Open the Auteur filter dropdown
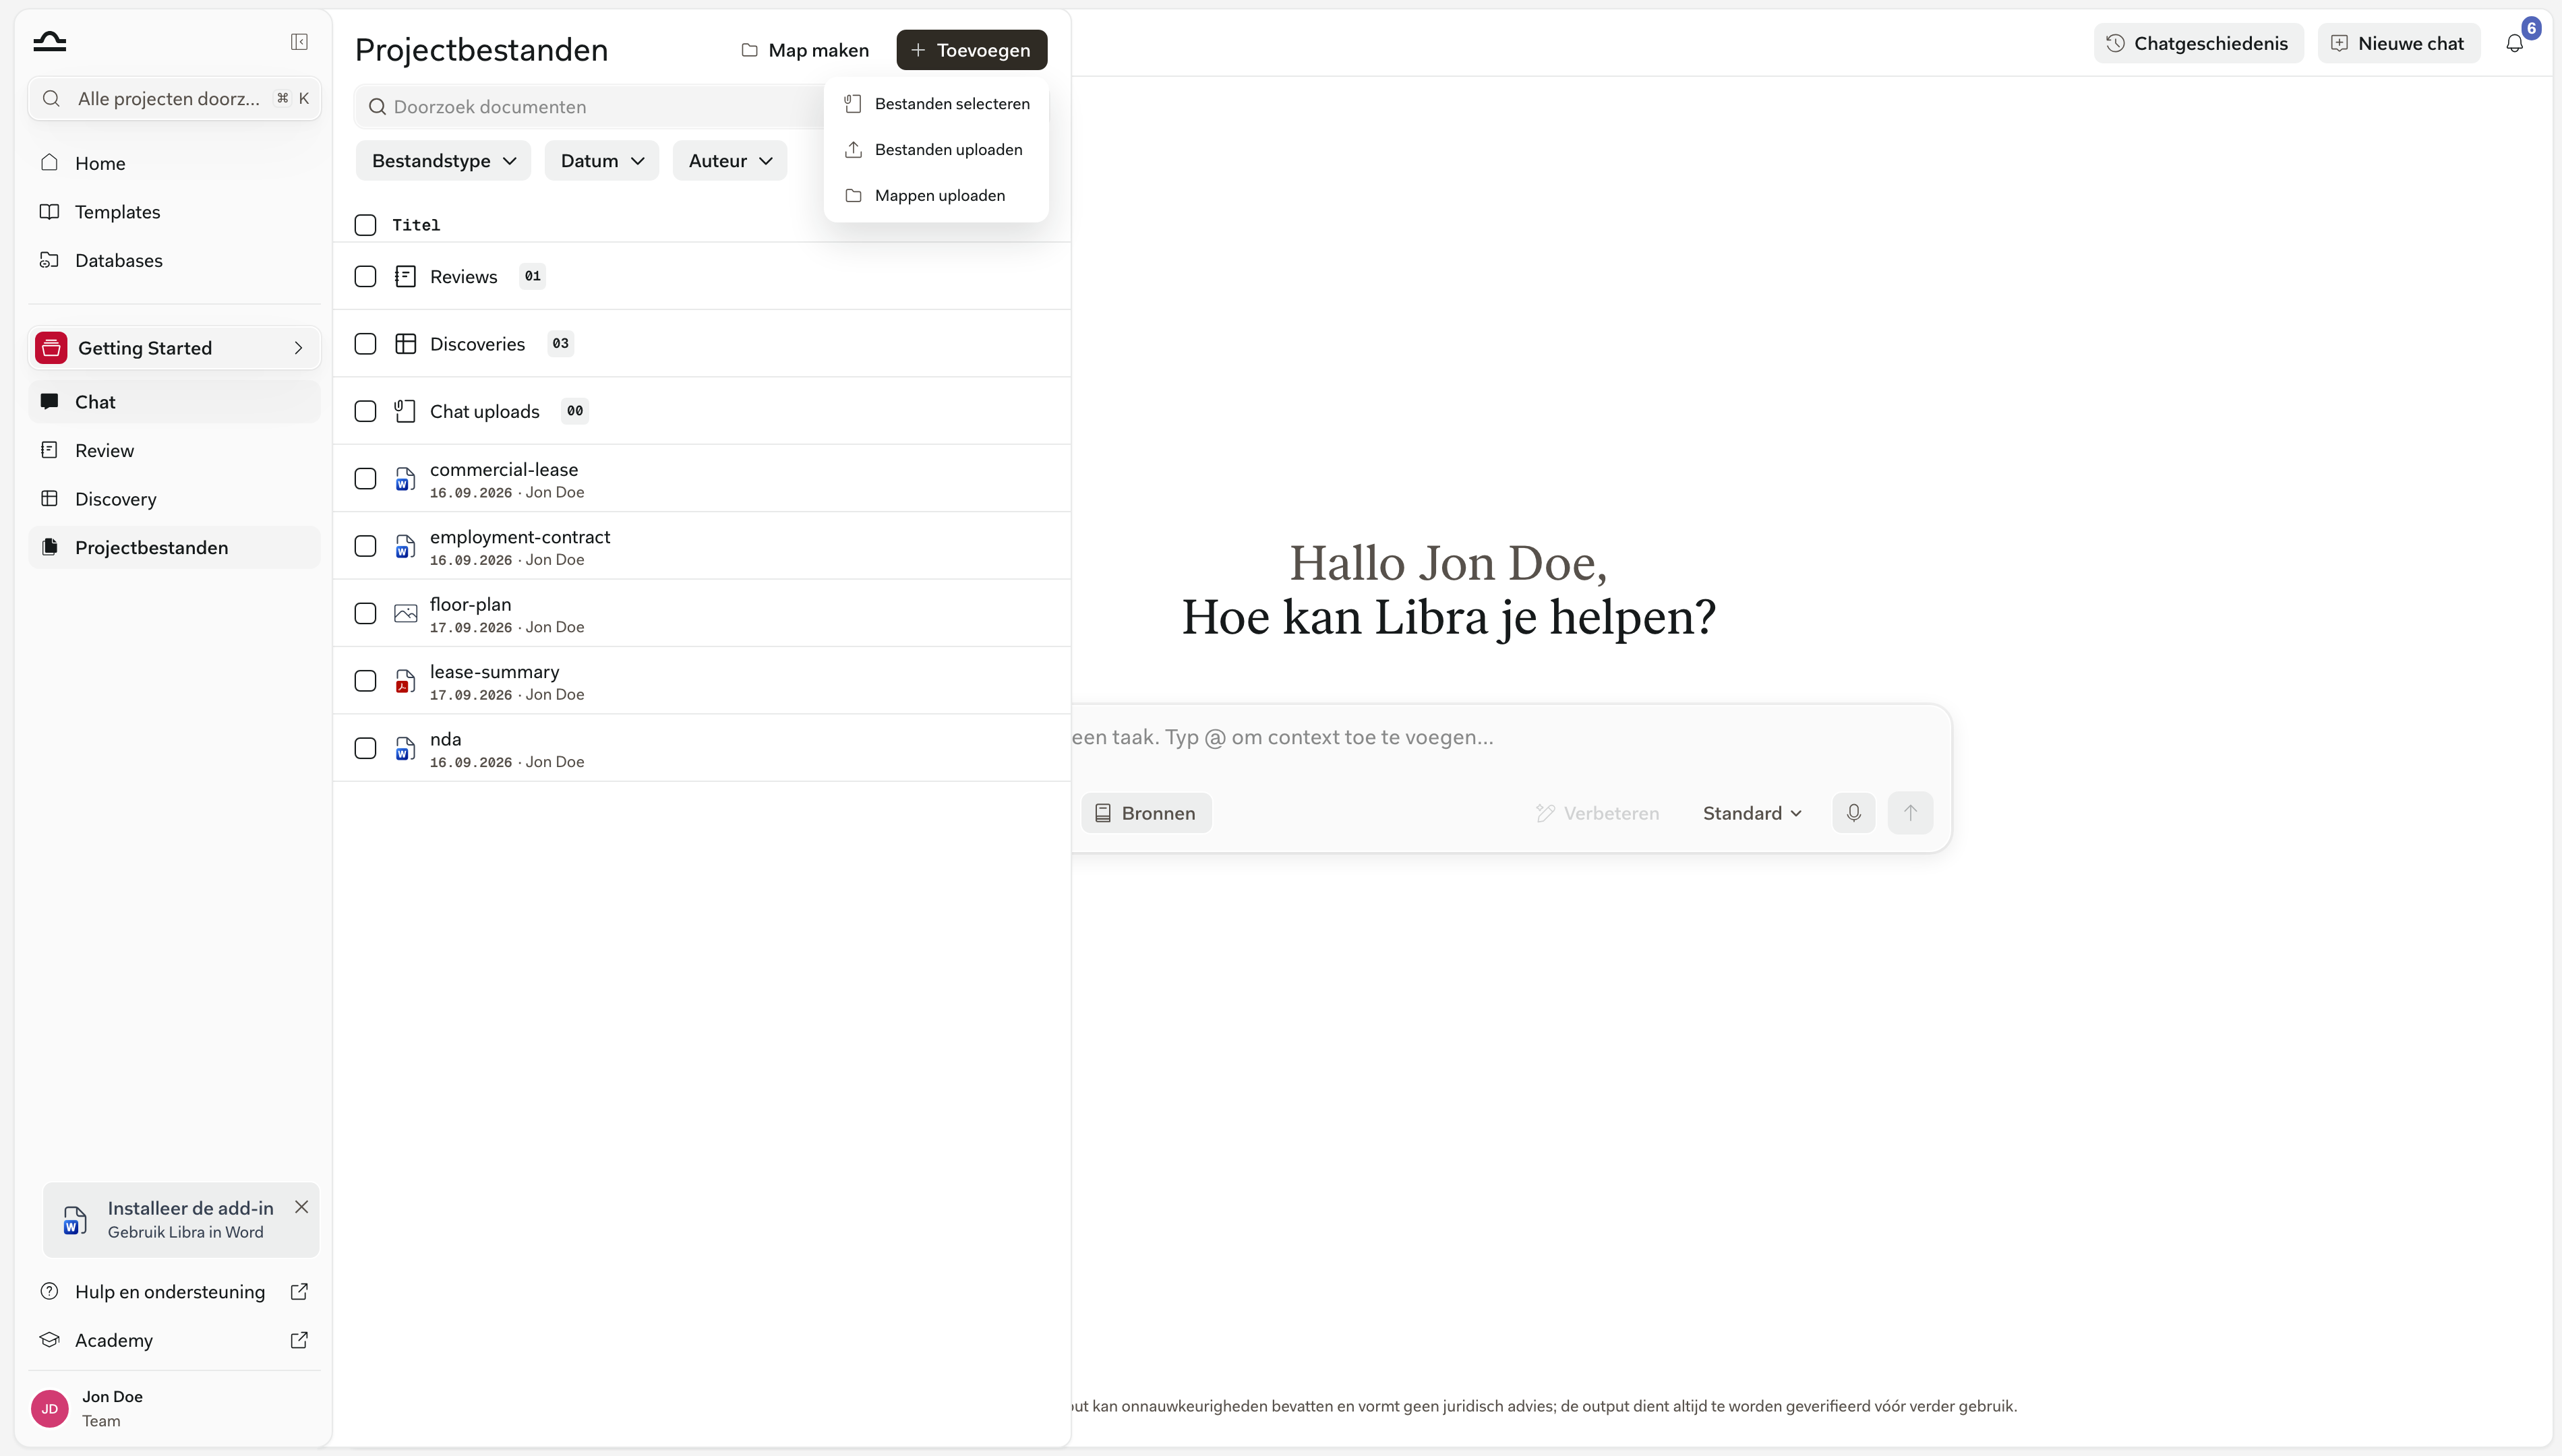The width and height of the screenshot is (2562, 1456). tap(730, 161)
